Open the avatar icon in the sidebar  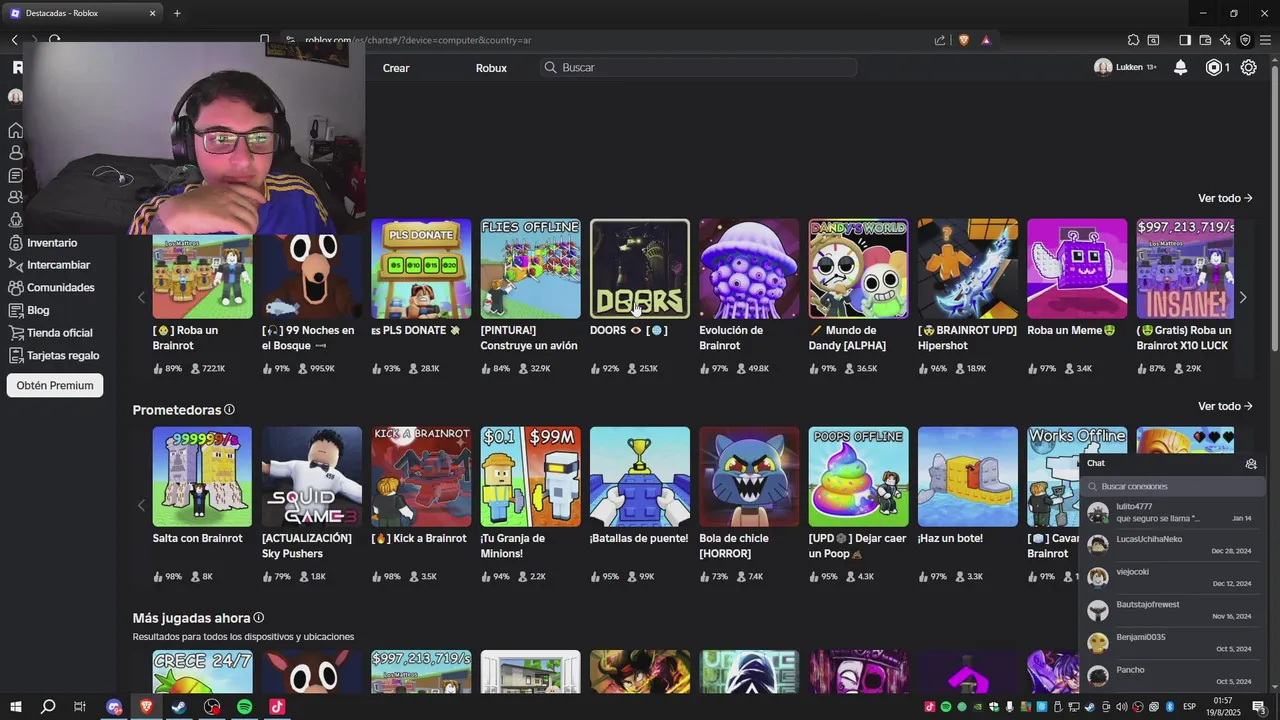16,220
